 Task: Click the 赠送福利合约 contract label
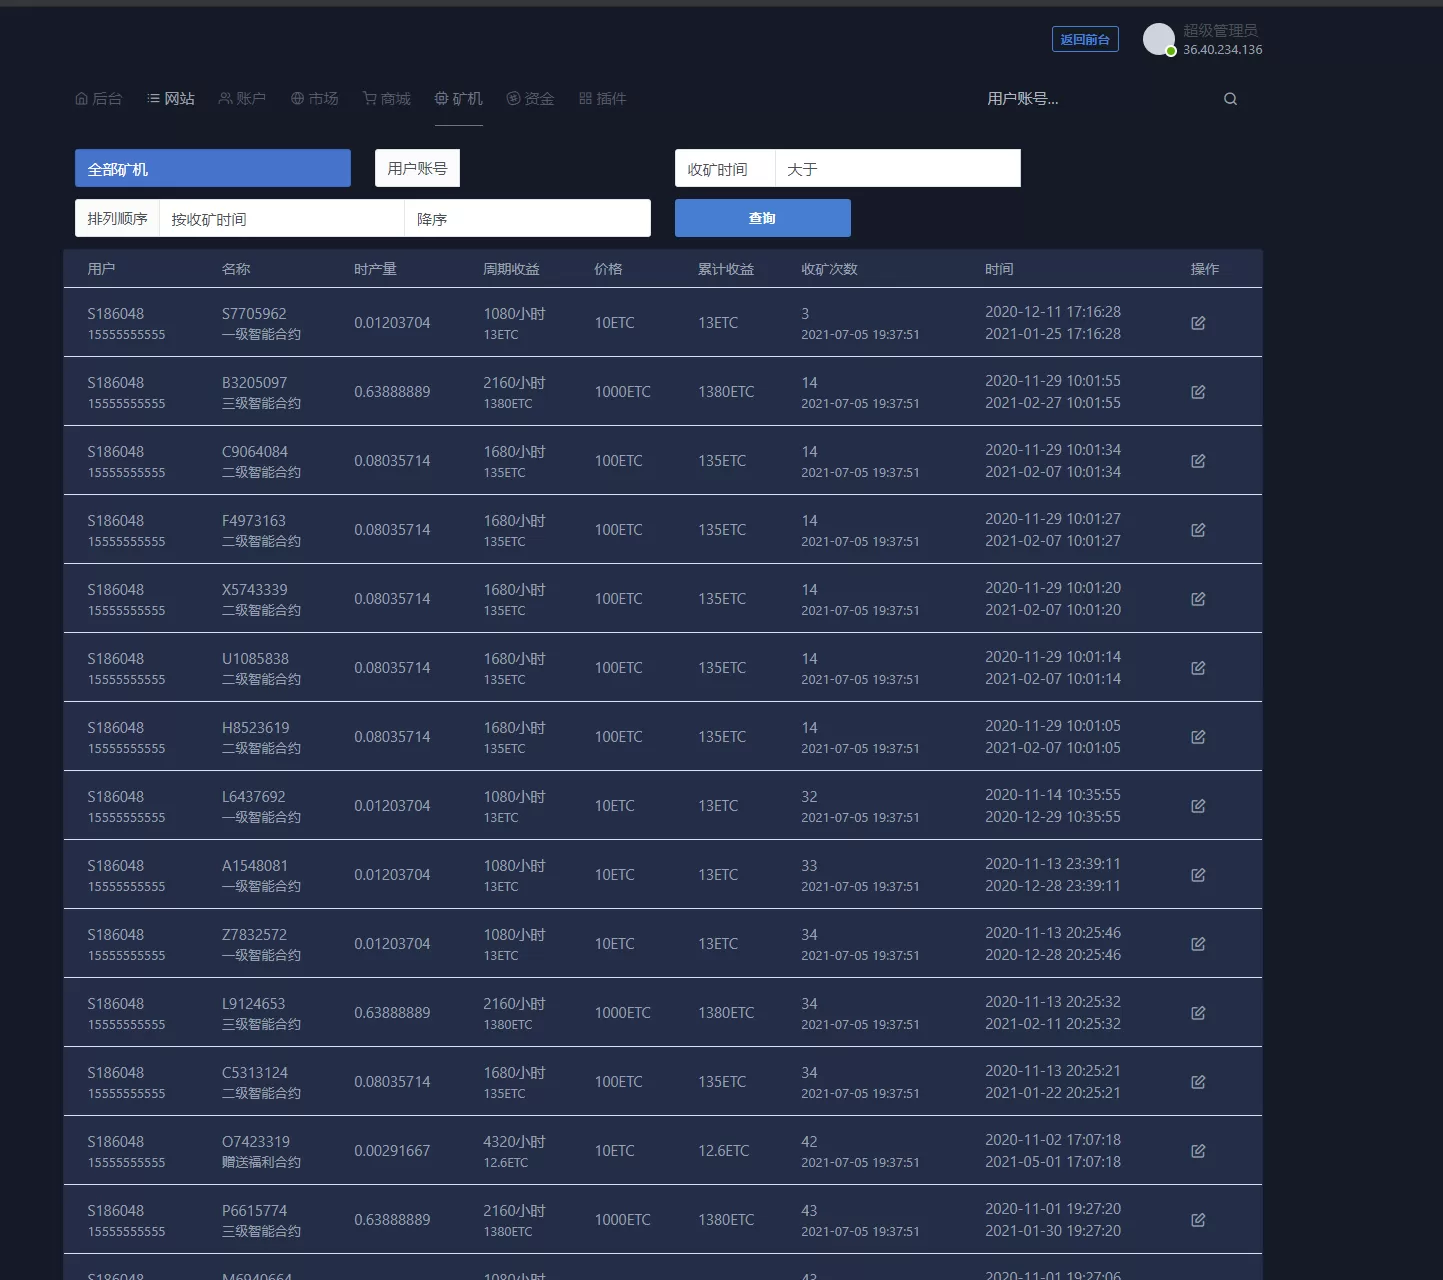pos(261,1162)
